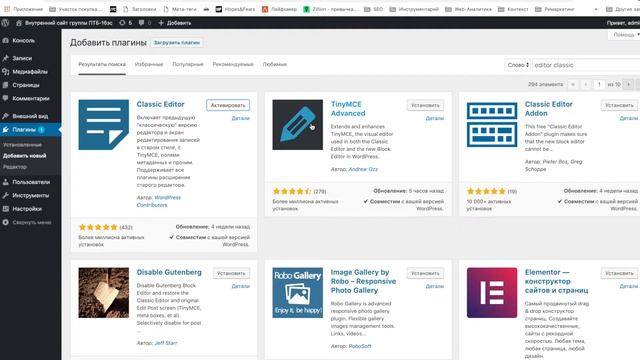The width and height of the screenshot is (640, 360).
Task: Install Disable Gutenberg plugin
Action: [x=231, y=273]
